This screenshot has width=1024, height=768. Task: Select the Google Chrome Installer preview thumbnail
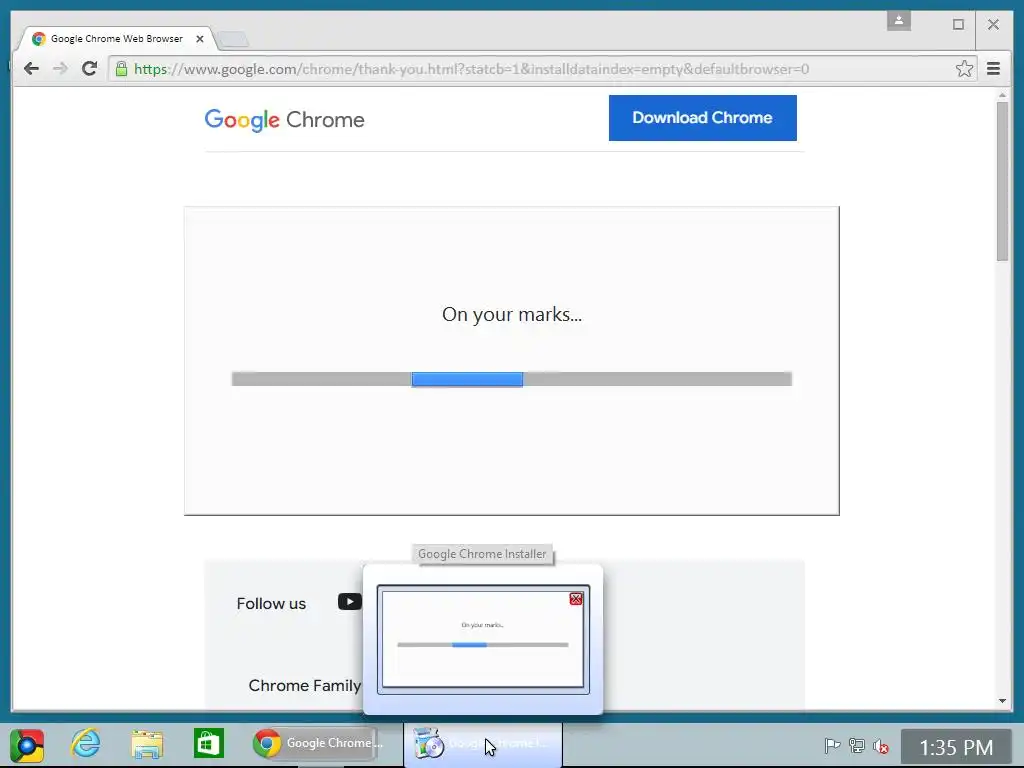click(x=483, y=639)
